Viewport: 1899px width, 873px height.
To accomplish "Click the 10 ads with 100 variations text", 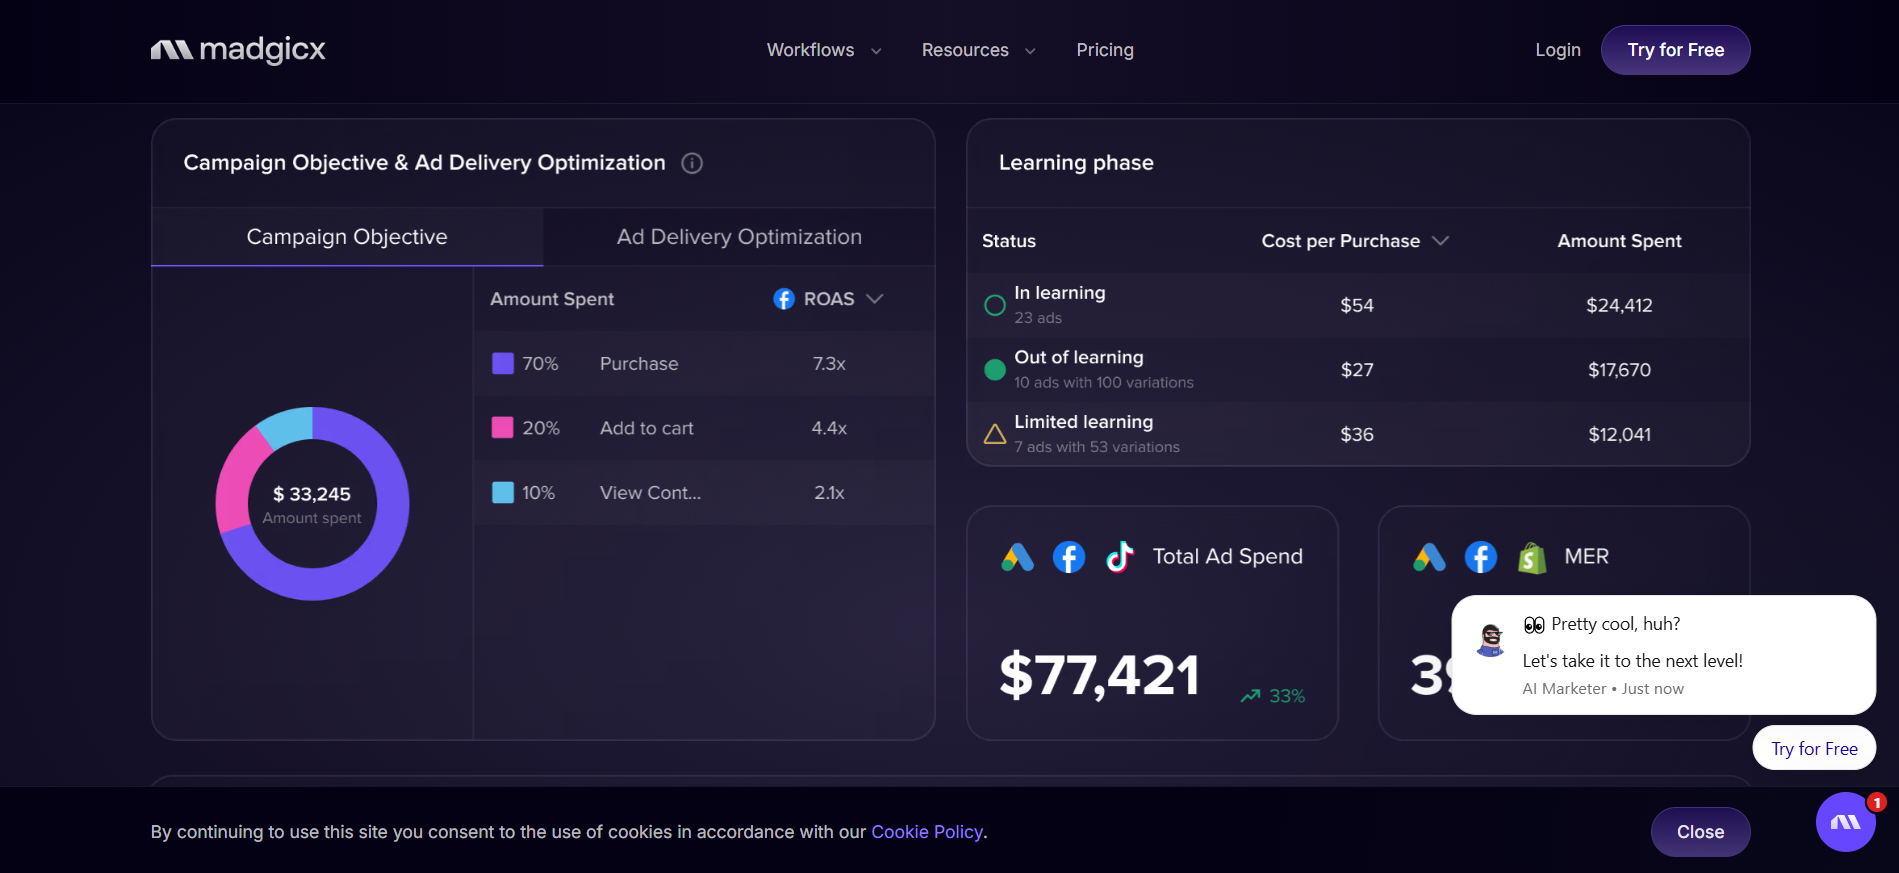I will coord(1104,382).
